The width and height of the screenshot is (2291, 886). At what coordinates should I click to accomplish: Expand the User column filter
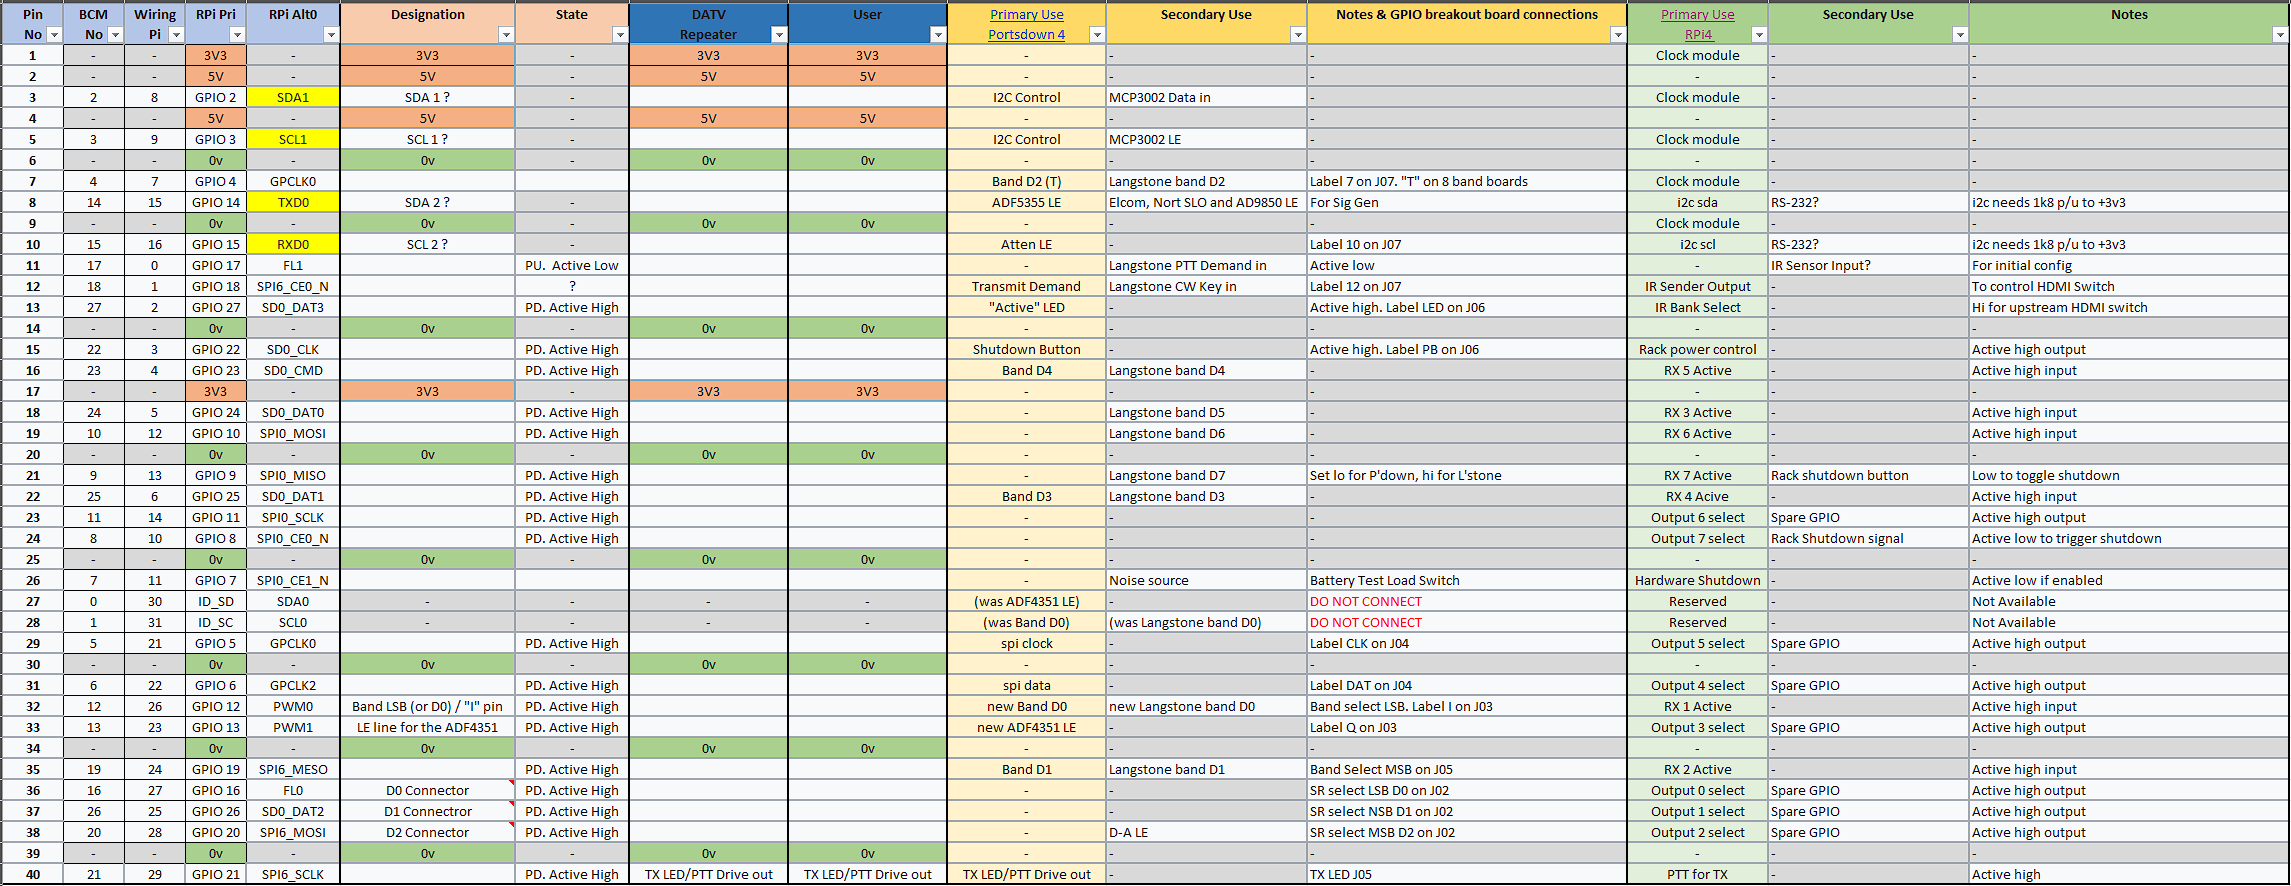coord(938,35)
